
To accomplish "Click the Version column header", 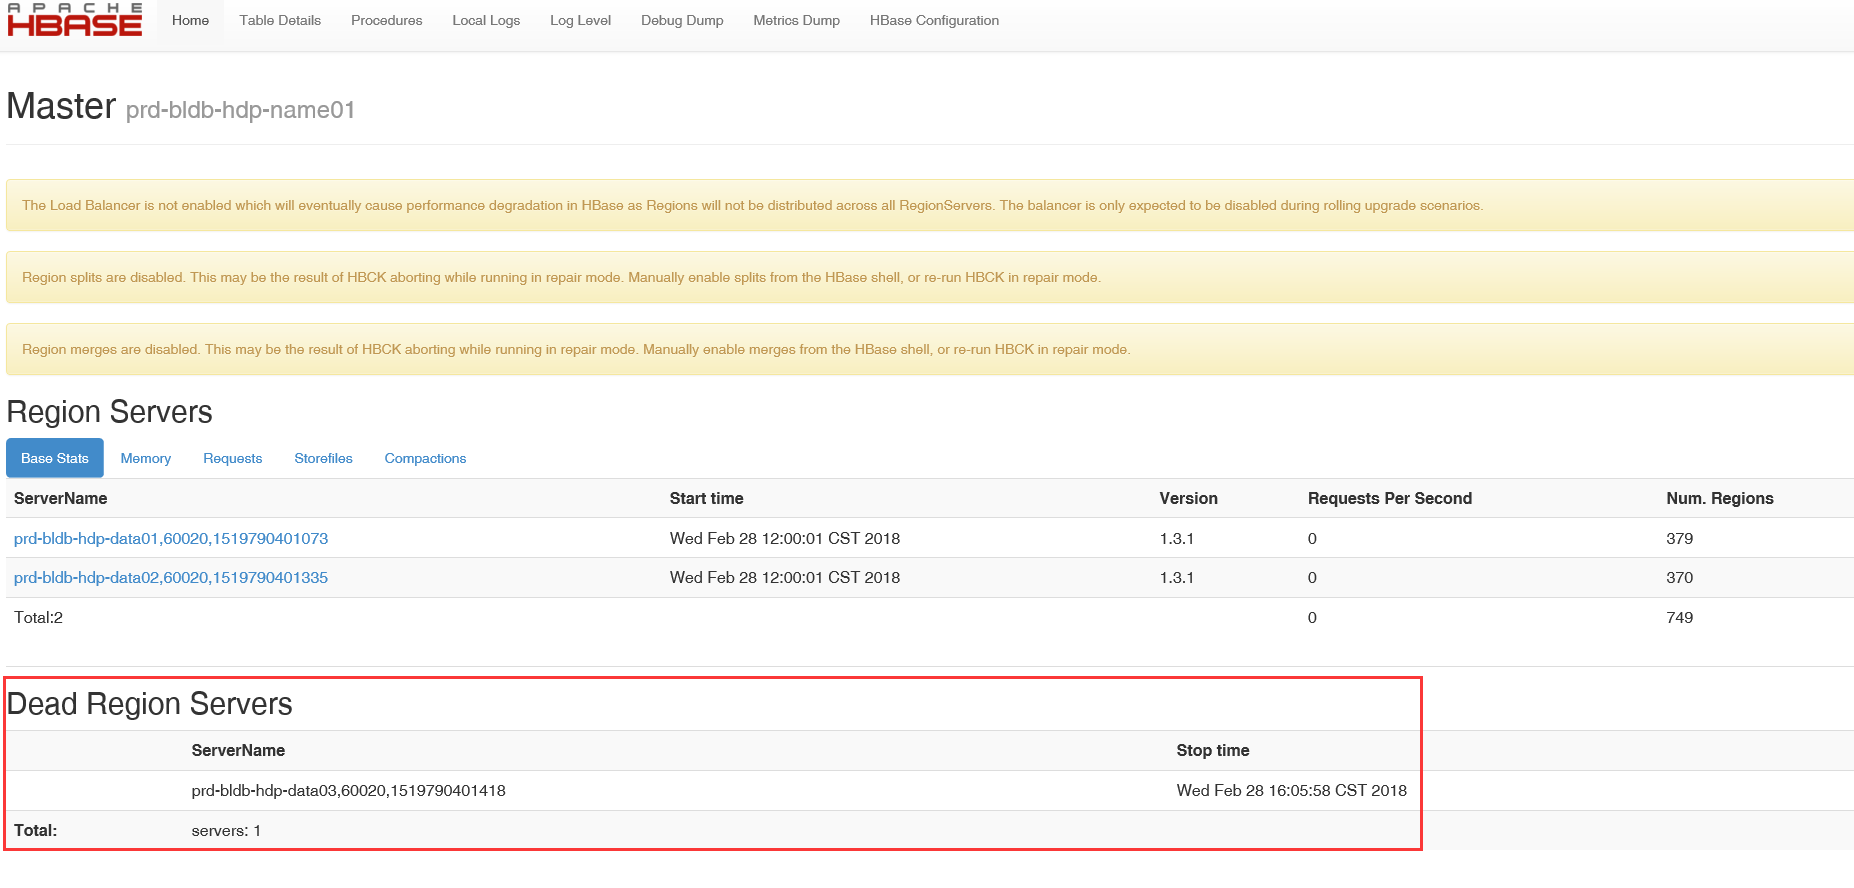I will (x=1188, y=498).
